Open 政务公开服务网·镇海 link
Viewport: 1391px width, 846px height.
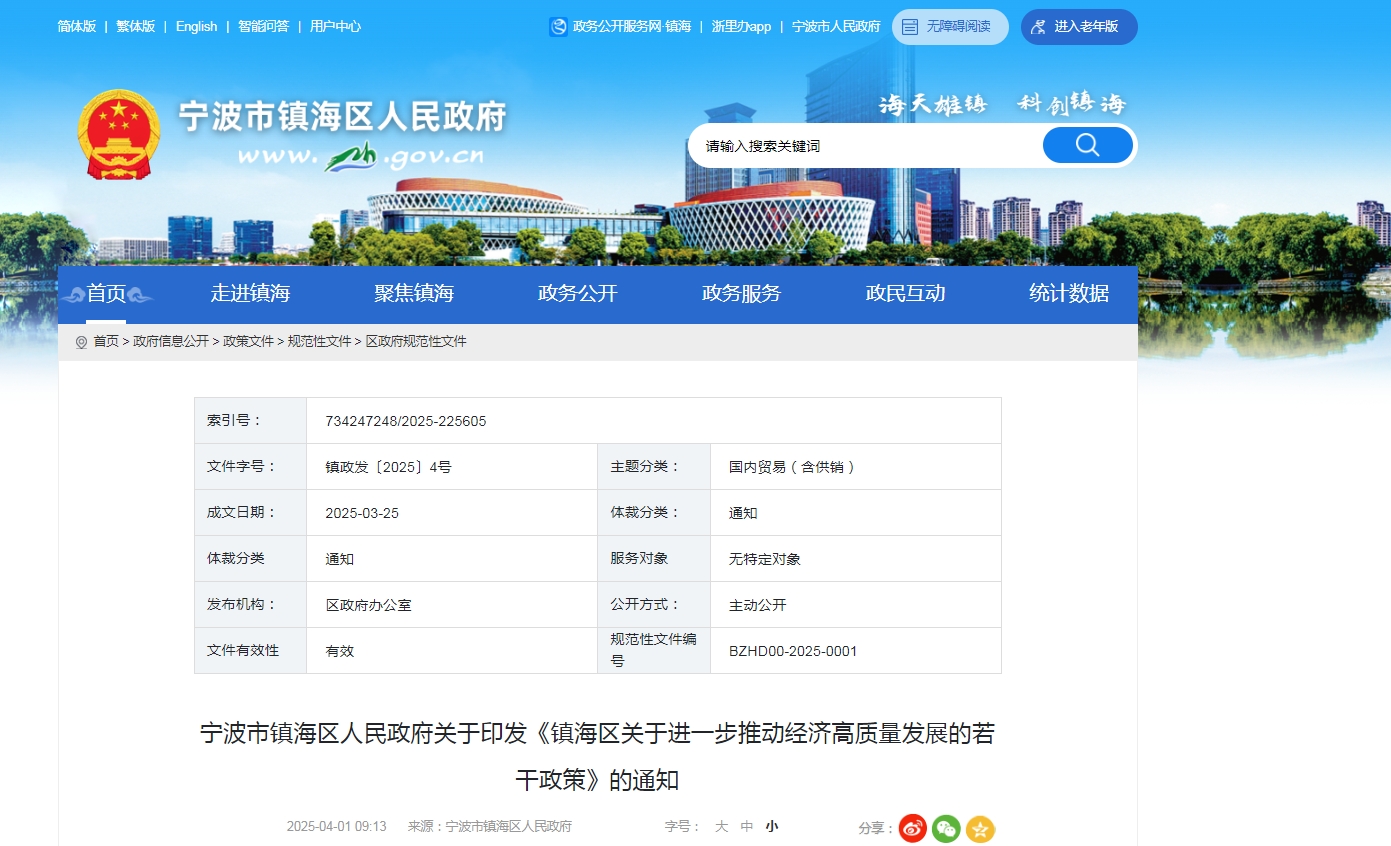pos(631,27)
